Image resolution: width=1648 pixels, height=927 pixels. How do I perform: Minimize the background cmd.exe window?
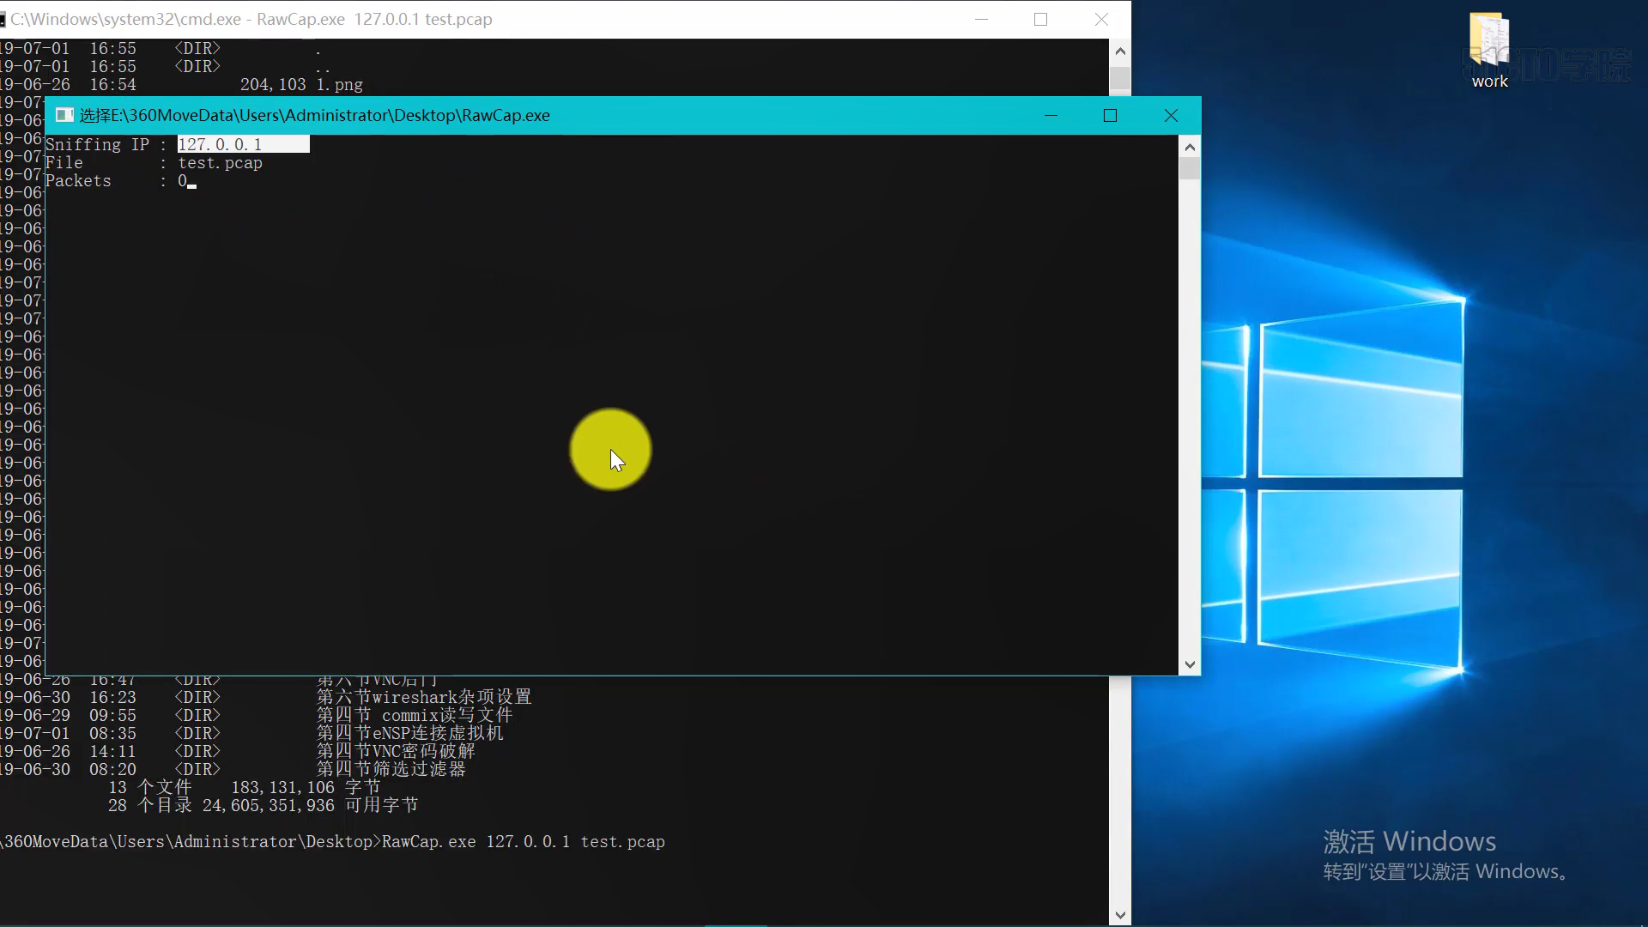[x=981, y=19]
